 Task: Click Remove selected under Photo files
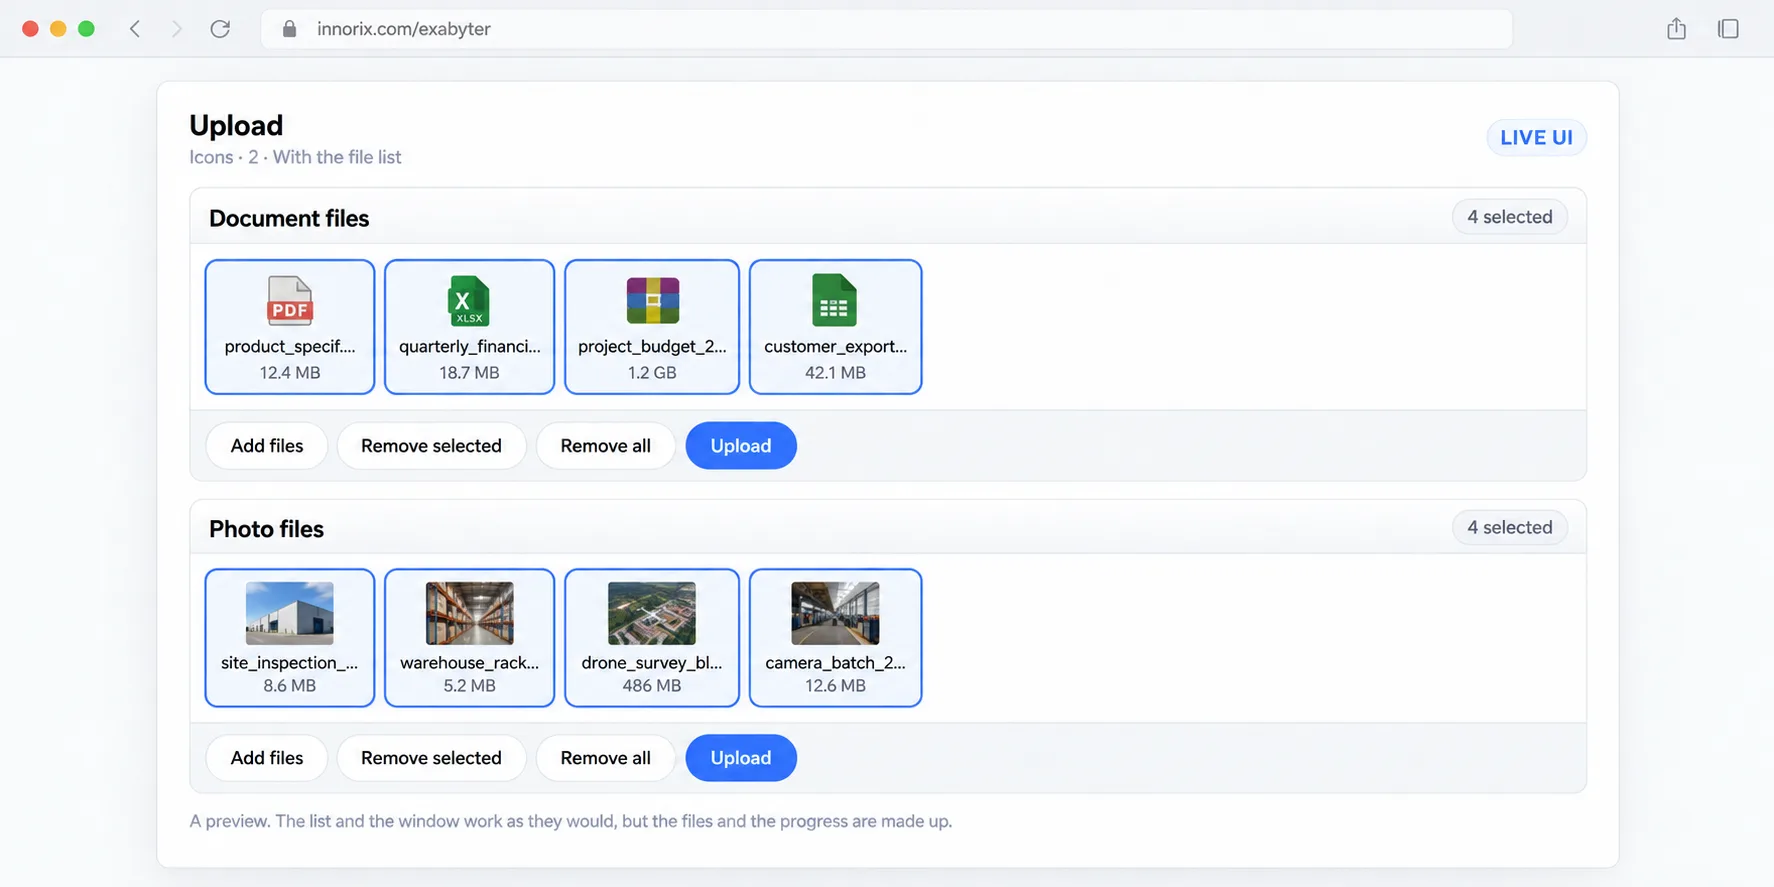tap(431, 758)
